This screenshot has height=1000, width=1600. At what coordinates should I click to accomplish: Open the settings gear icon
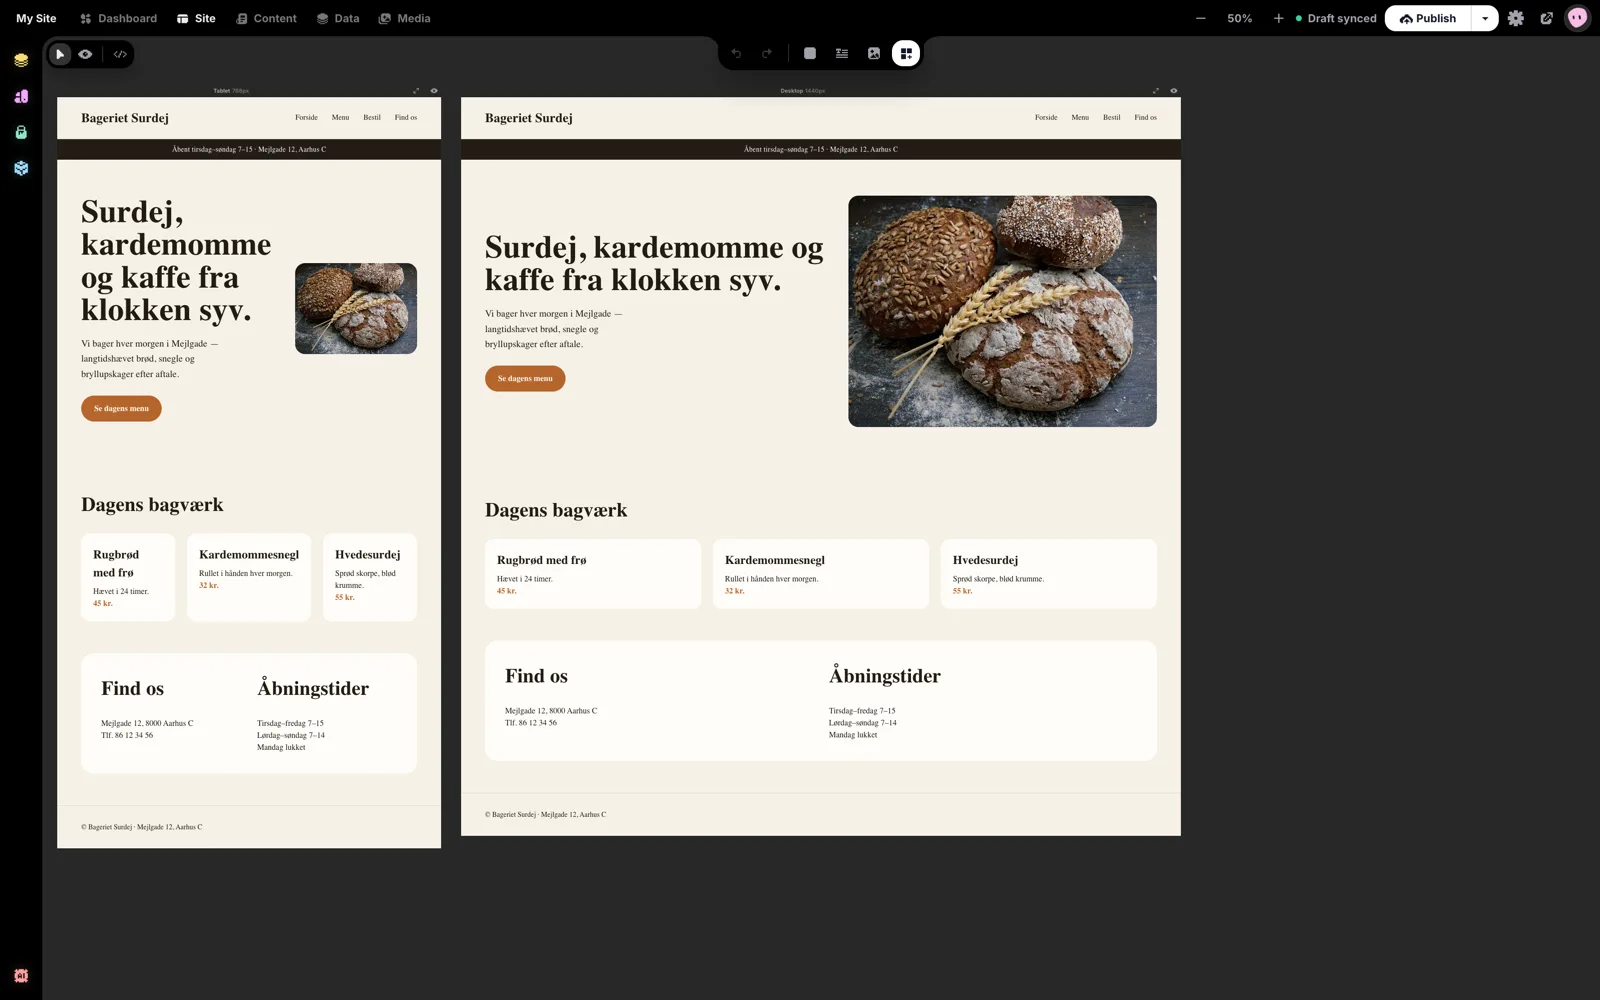tap(1516, 18)
